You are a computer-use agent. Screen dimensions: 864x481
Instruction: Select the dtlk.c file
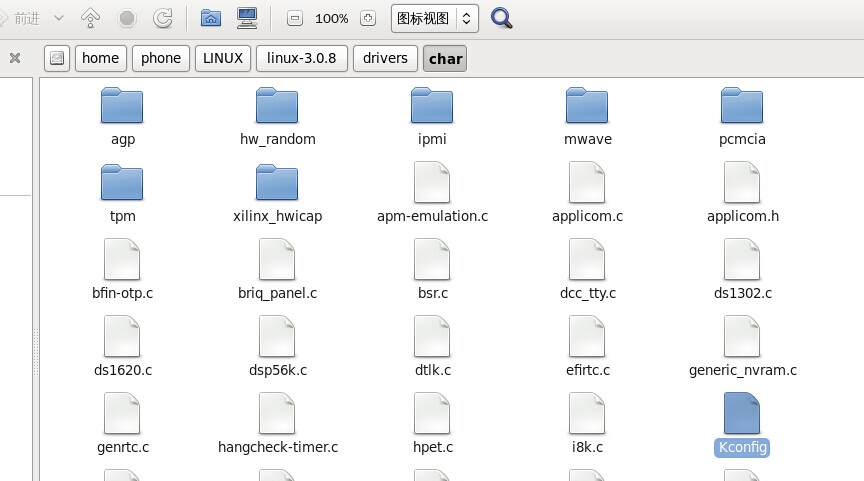[432, 347]
